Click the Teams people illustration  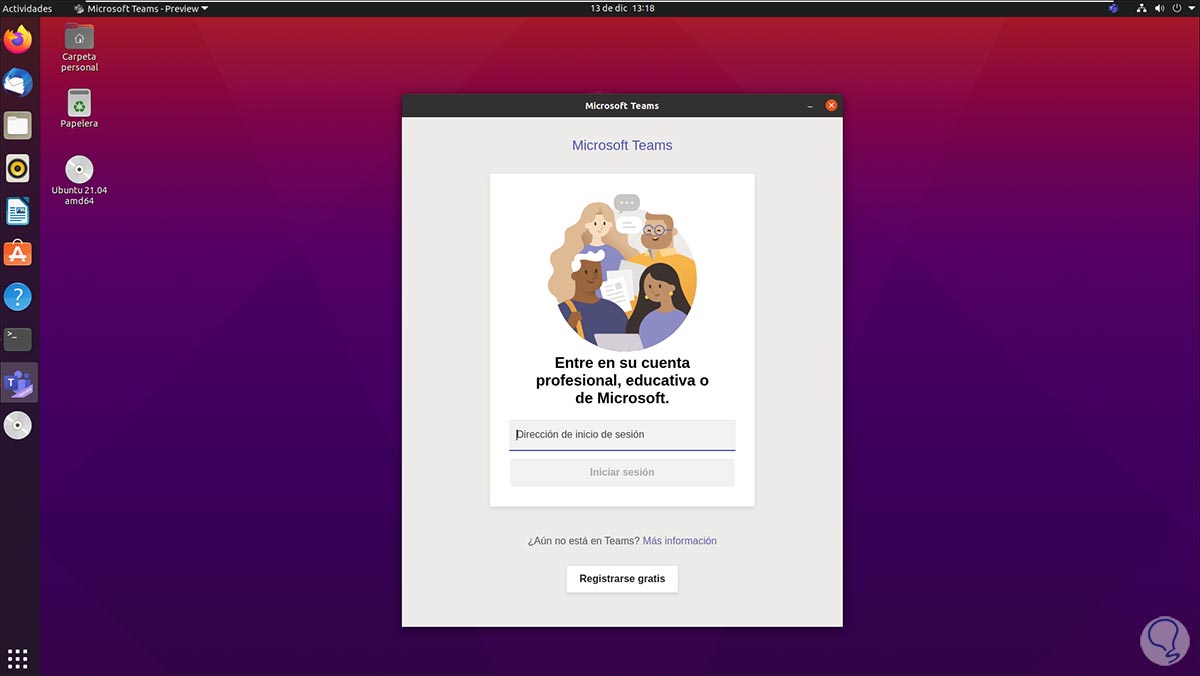pos(622,272)
